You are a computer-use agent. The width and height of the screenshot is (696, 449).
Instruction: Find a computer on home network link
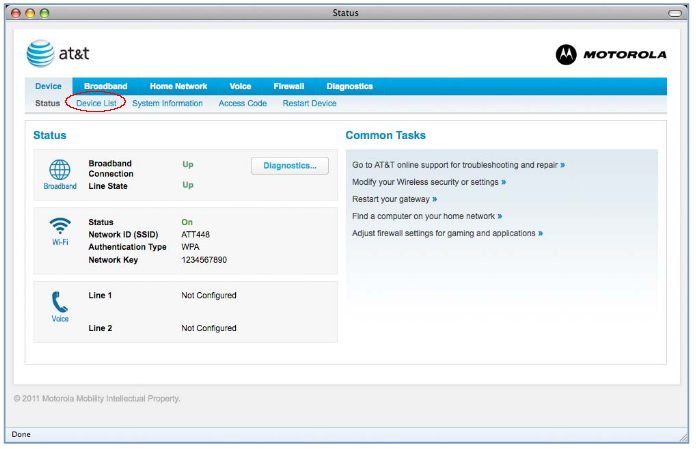(426, 216)
